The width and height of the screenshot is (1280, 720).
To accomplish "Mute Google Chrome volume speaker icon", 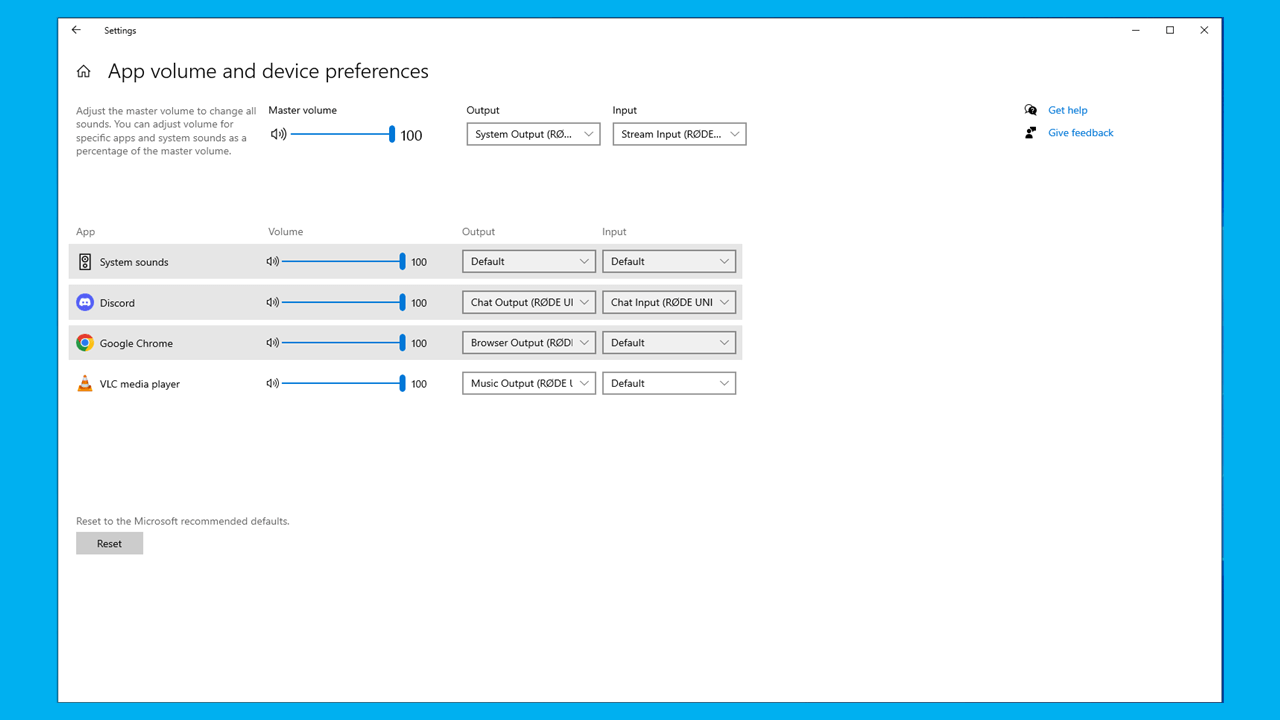I will tap(272, 343).
